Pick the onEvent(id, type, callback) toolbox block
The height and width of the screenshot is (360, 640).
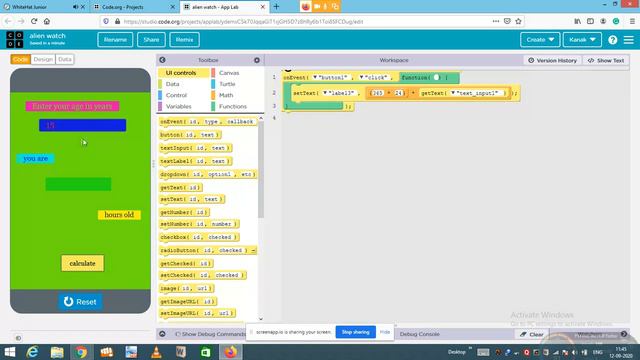[x=208, y=122]
